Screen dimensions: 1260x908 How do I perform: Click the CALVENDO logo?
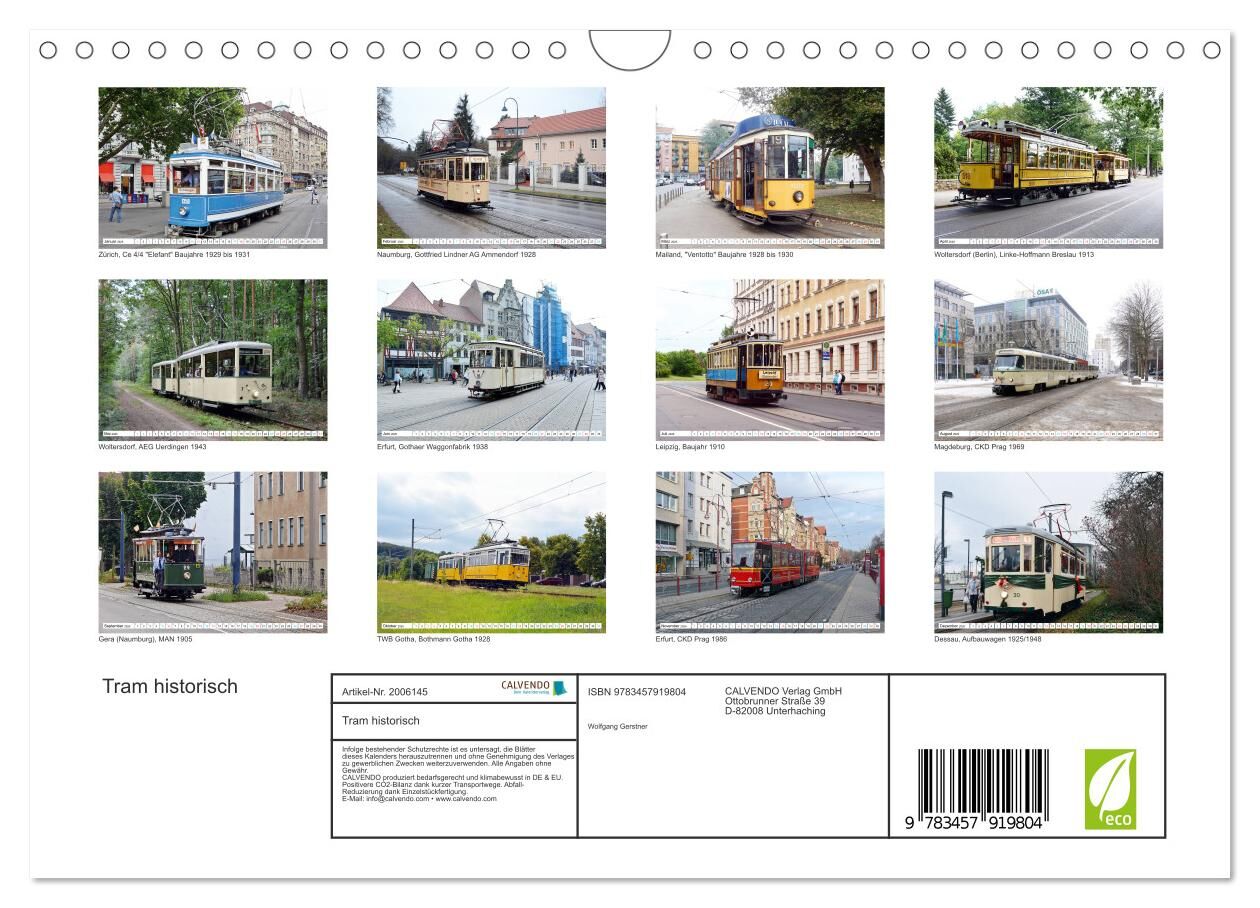(x=534, y=688)
